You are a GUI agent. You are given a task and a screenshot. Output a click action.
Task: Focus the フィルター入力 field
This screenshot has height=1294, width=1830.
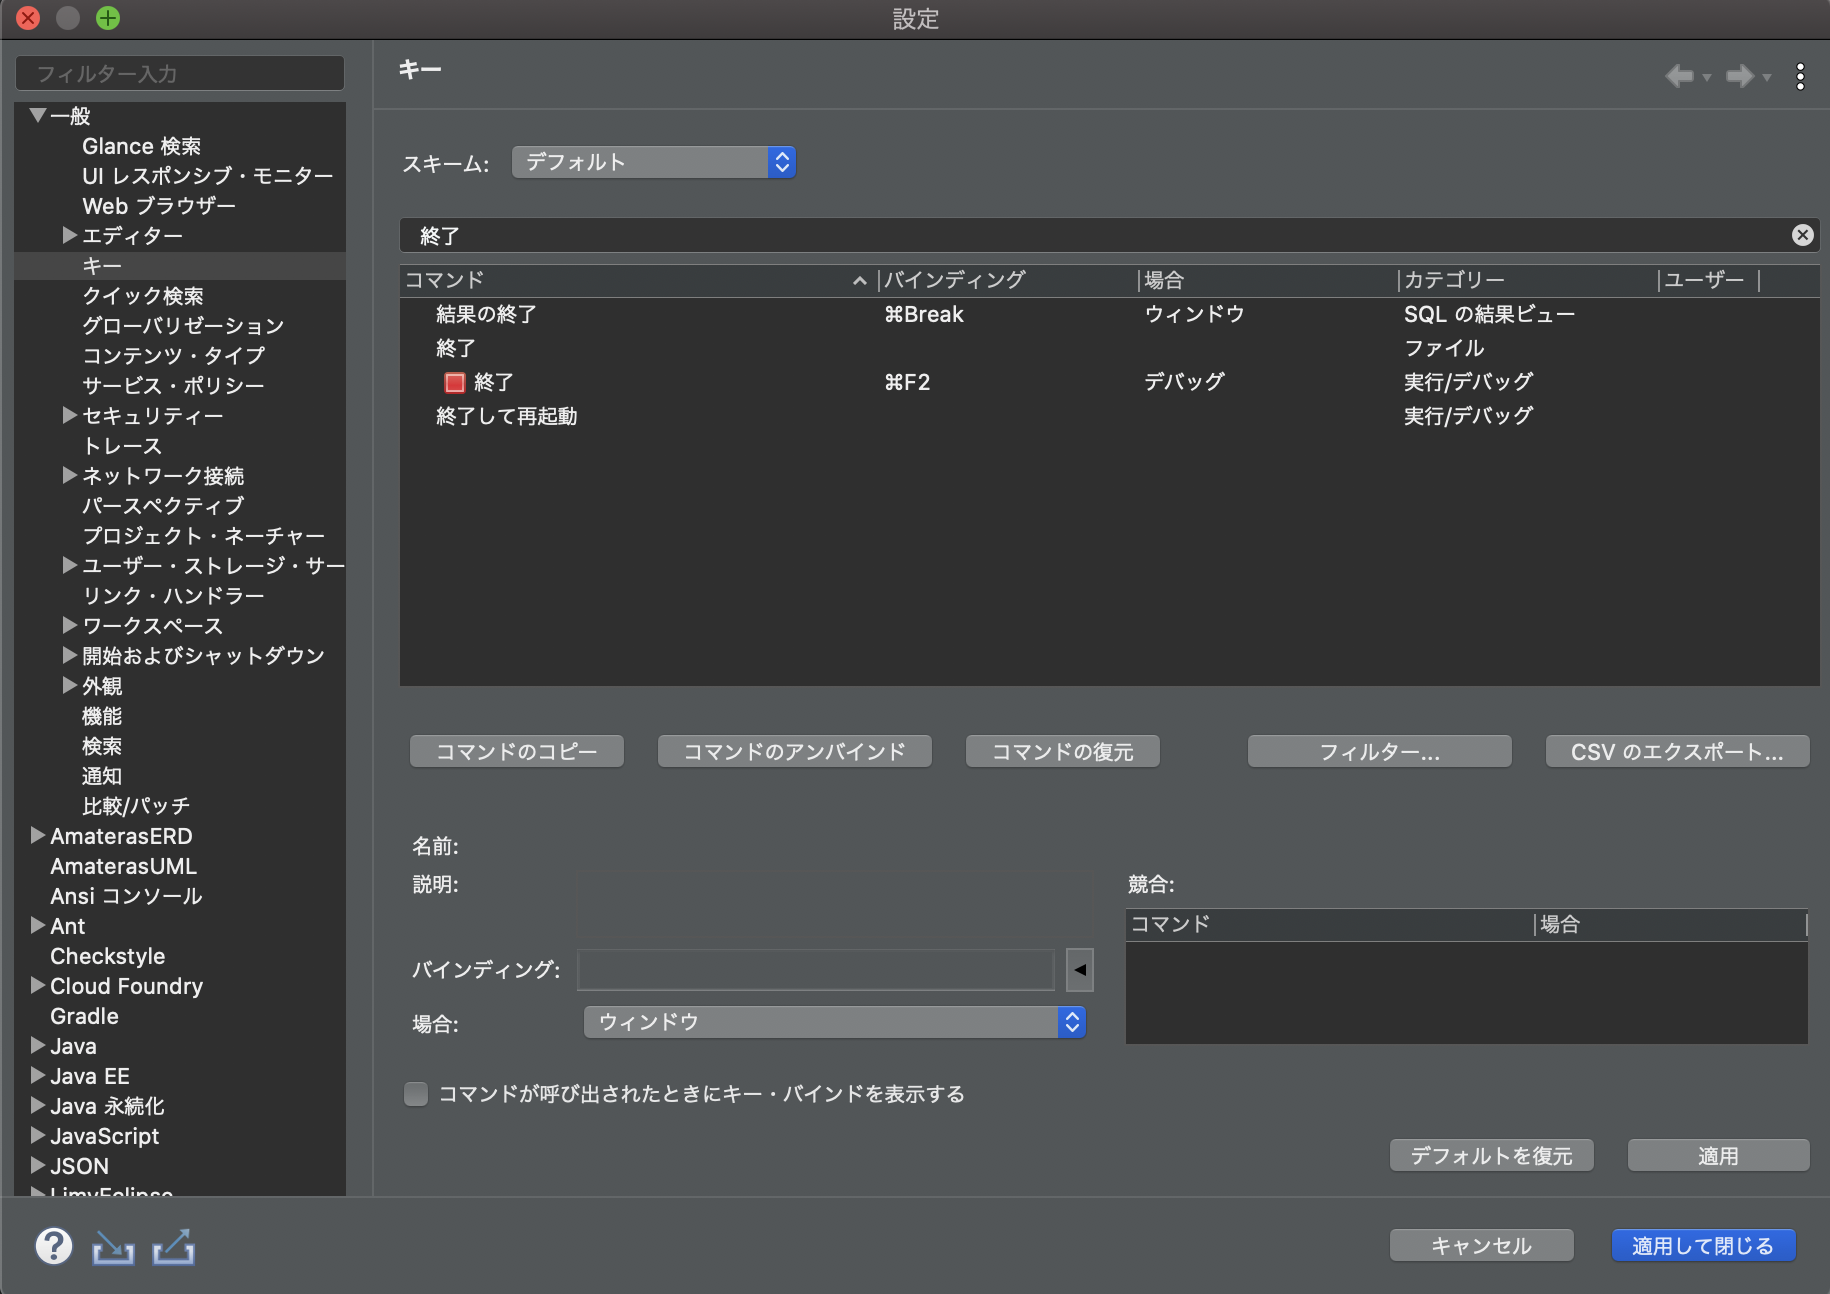tap(180, 73)
